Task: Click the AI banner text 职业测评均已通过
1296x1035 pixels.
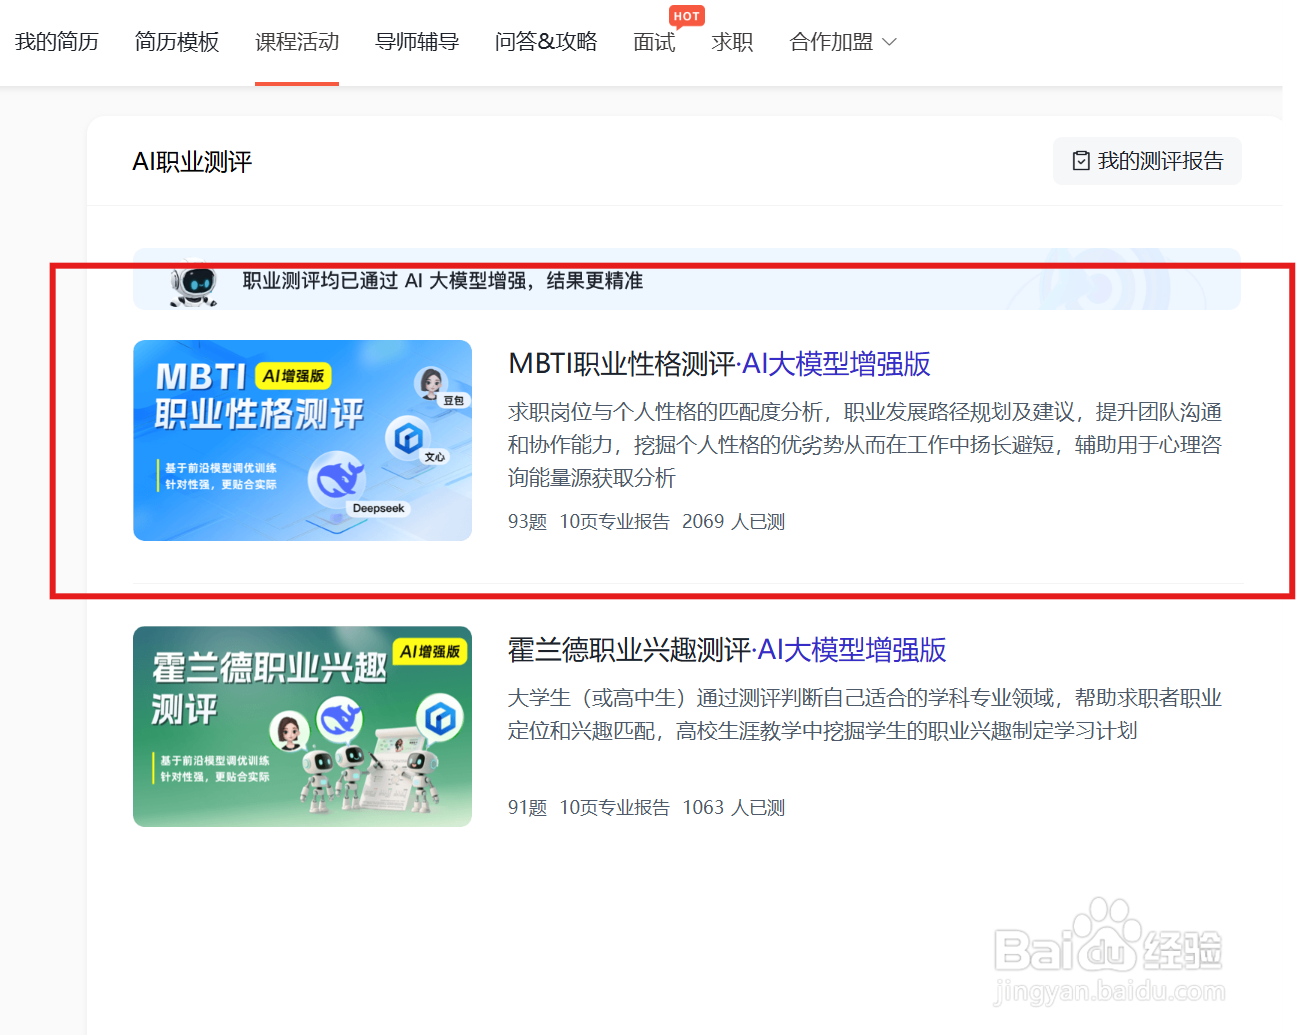Action: pyautogui.click(x=443, y=281)
